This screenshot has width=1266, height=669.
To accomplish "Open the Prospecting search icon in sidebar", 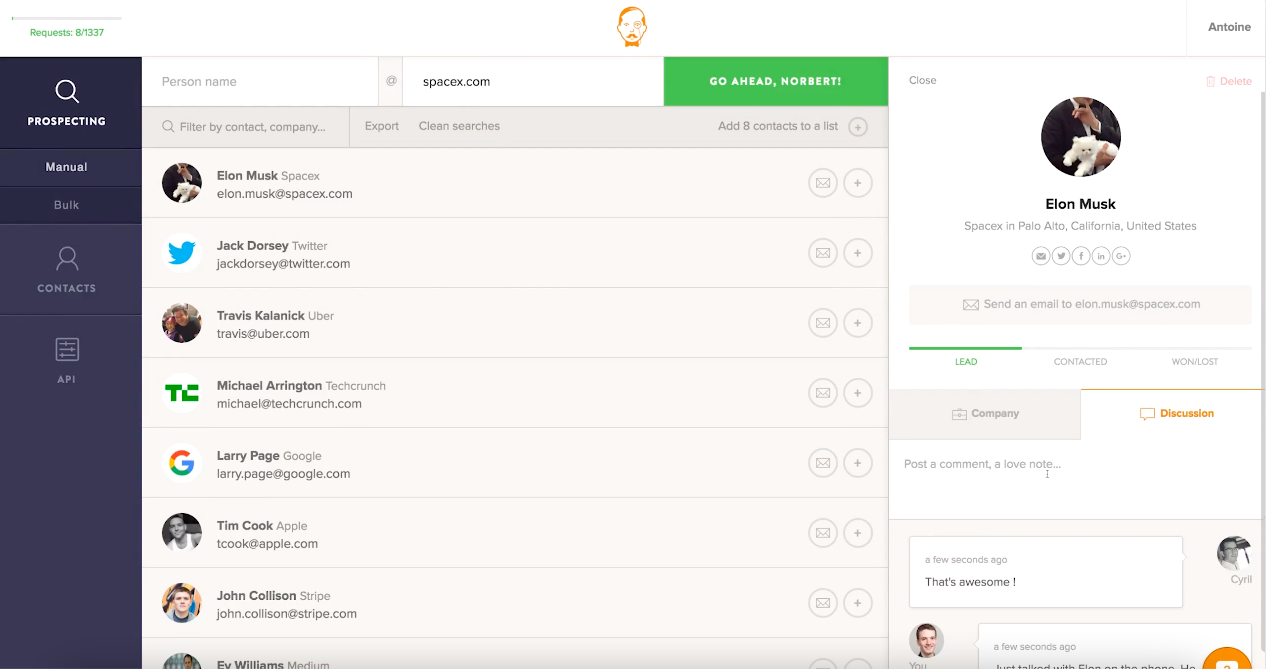I will [x=67, y=92].
